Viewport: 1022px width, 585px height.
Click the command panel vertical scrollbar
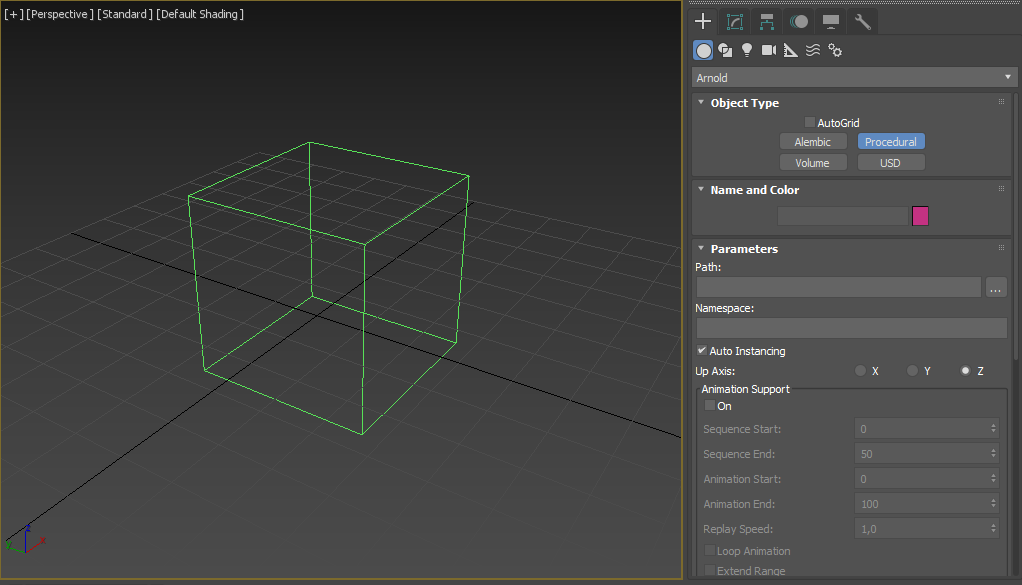coord(1015,228)
